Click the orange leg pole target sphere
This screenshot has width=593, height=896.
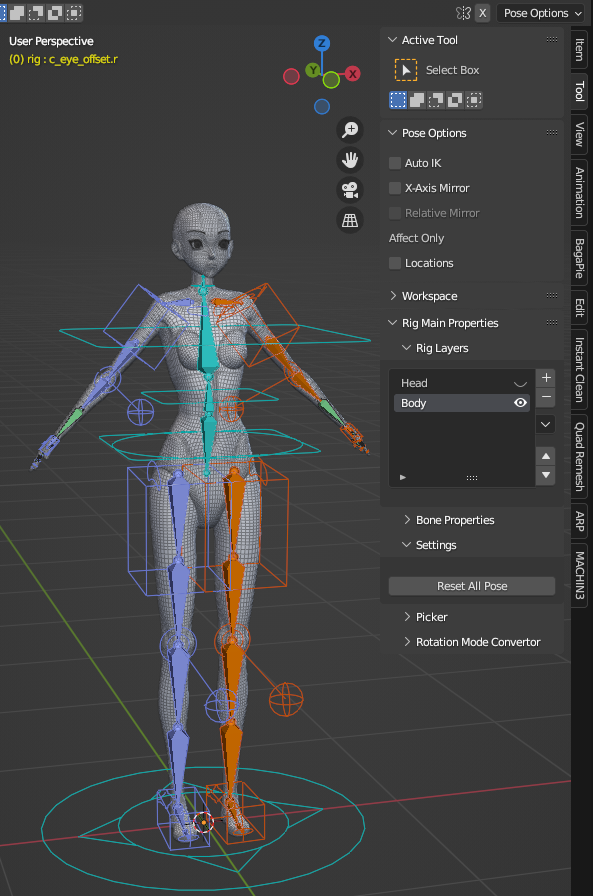(x=286, y=699)
